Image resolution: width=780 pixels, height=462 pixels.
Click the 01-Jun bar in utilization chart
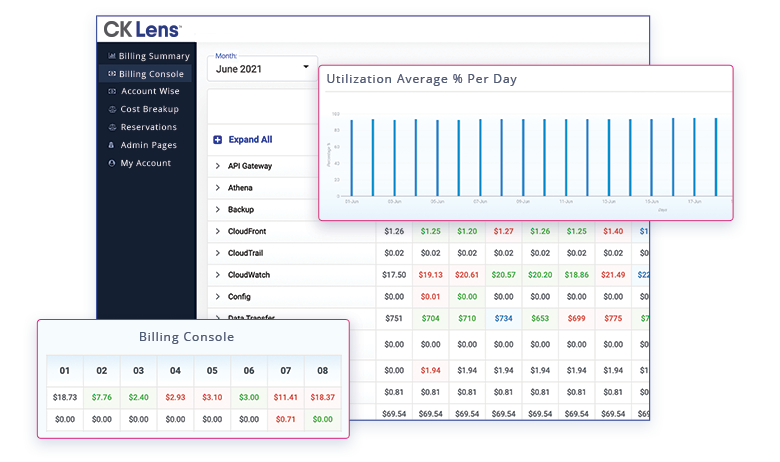352,158
